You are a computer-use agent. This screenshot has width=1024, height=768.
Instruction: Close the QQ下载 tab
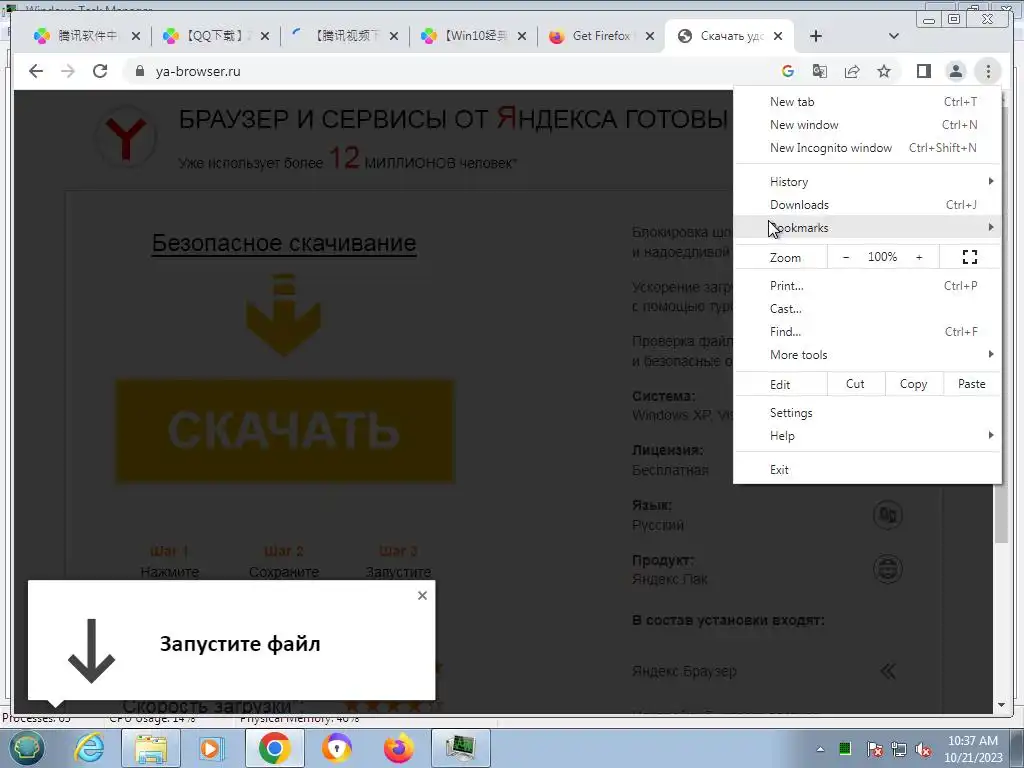click(264, 36)
